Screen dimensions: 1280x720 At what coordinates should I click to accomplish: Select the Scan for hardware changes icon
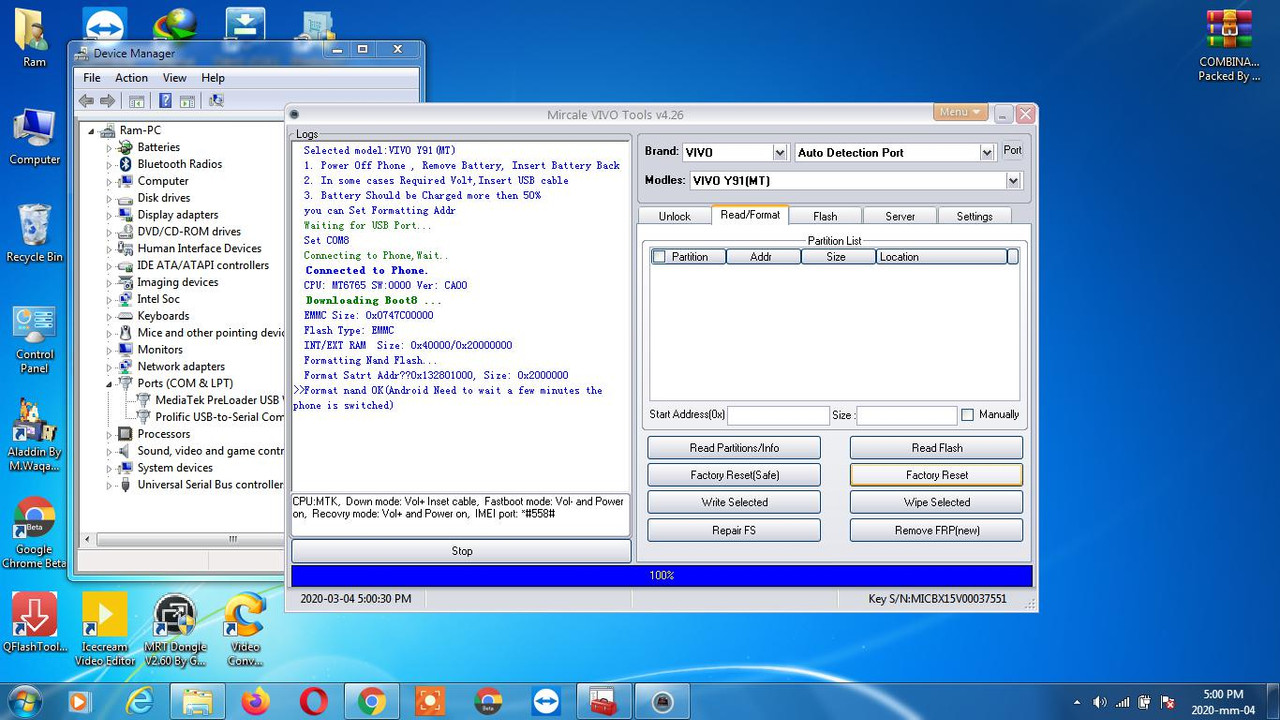(x=215, y=100)
